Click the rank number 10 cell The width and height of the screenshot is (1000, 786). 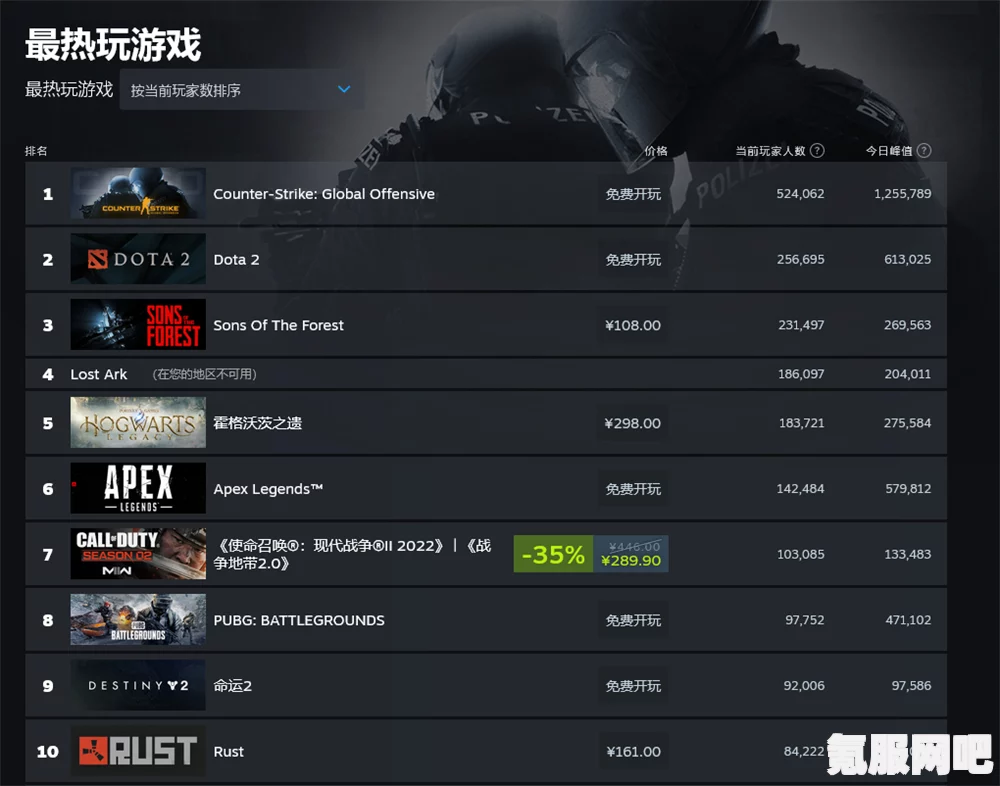coord(48,752)
